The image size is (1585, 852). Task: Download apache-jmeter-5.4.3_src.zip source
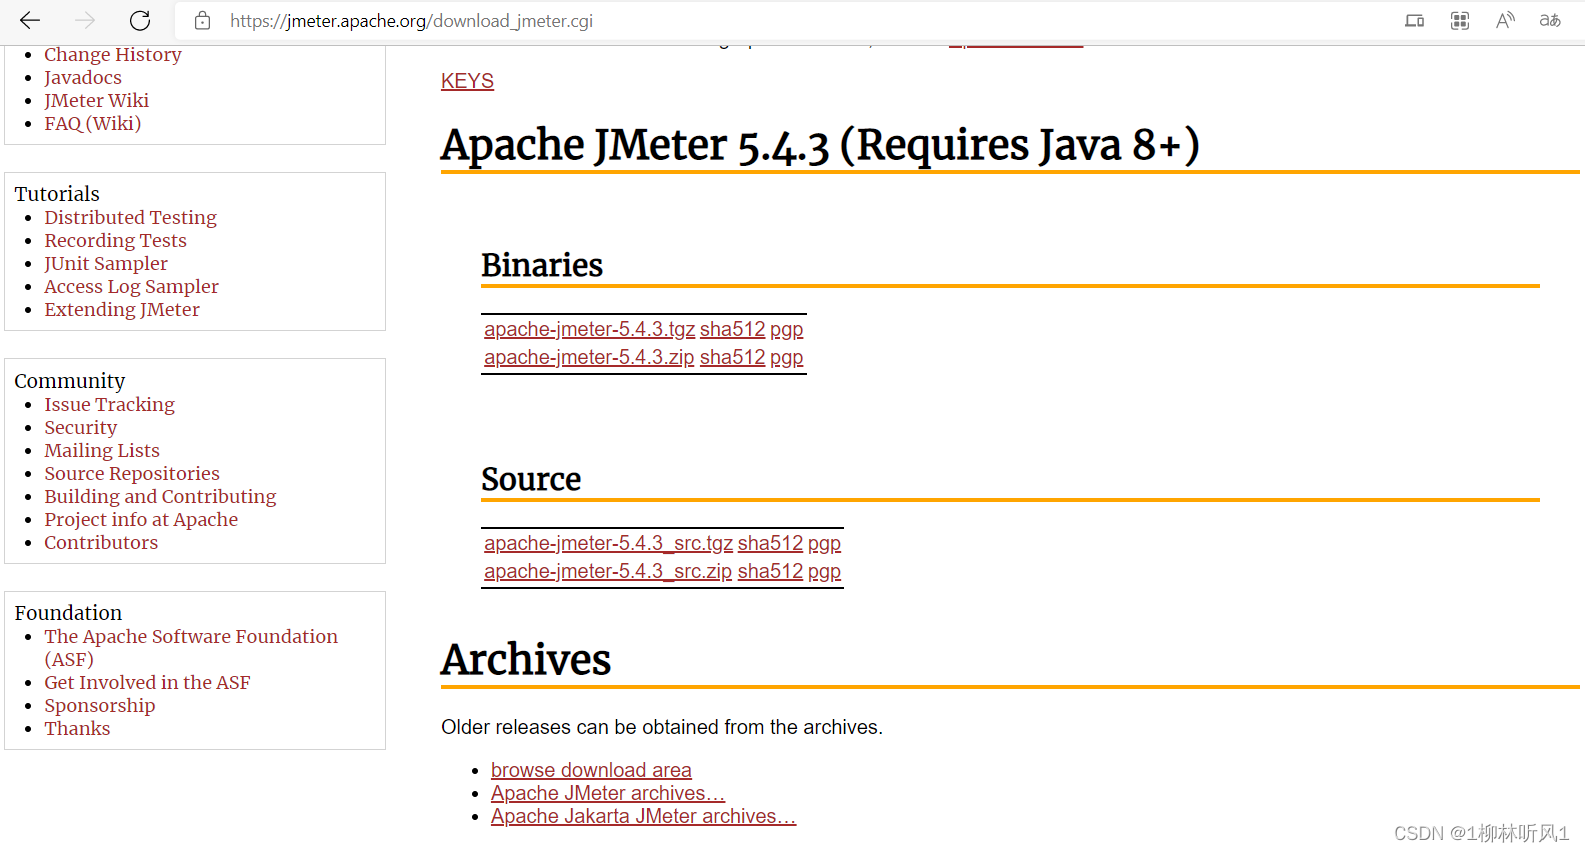pyautogui.click(x=607, y=572)
